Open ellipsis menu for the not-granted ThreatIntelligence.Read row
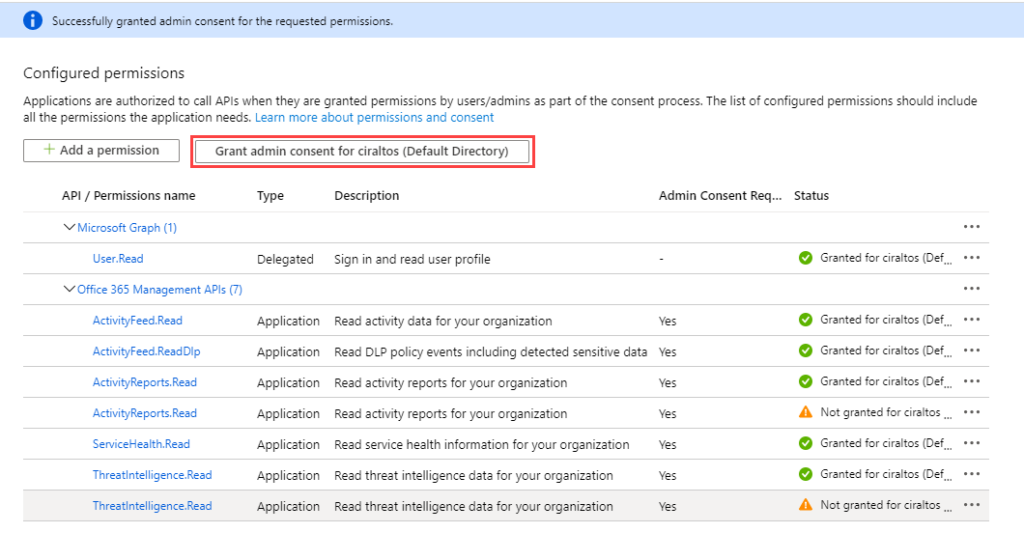 click(x=972, y=504)
